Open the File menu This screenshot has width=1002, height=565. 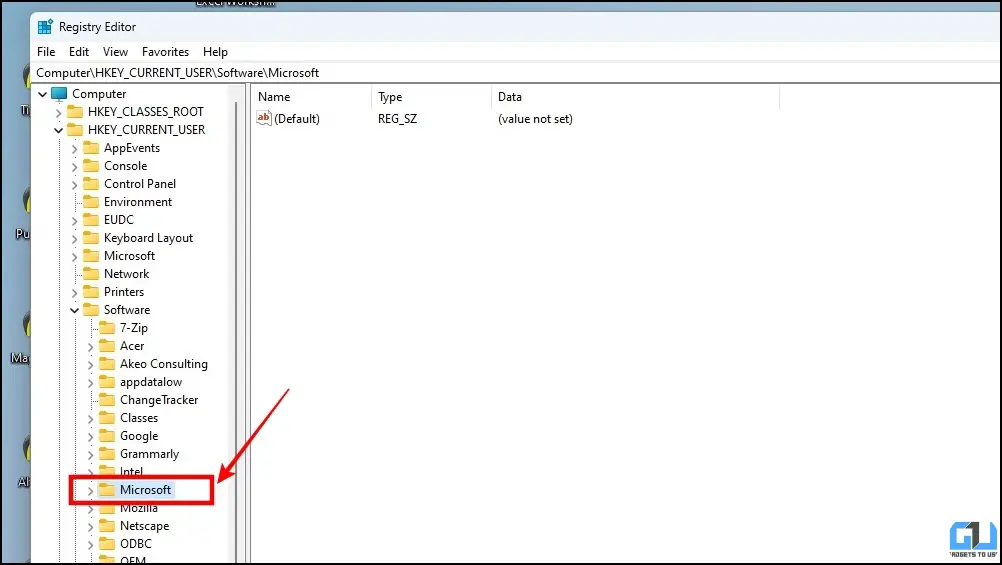(x=46, y=52)
